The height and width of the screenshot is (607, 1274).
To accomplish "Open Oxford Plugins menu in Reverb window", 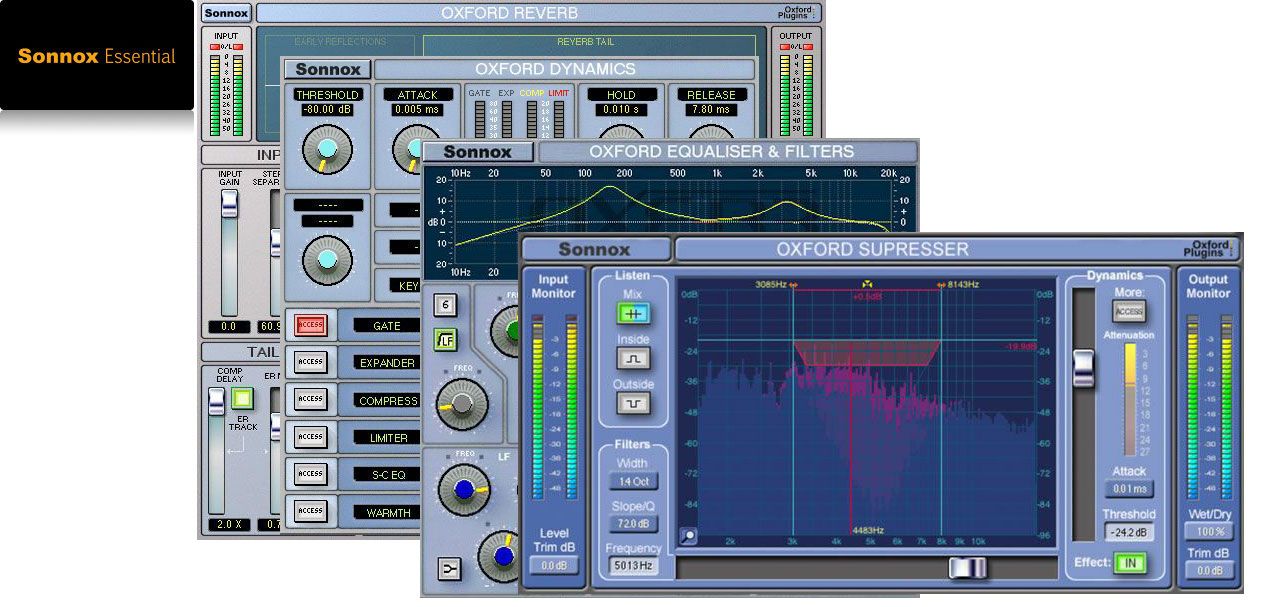I will click(797, 12).
